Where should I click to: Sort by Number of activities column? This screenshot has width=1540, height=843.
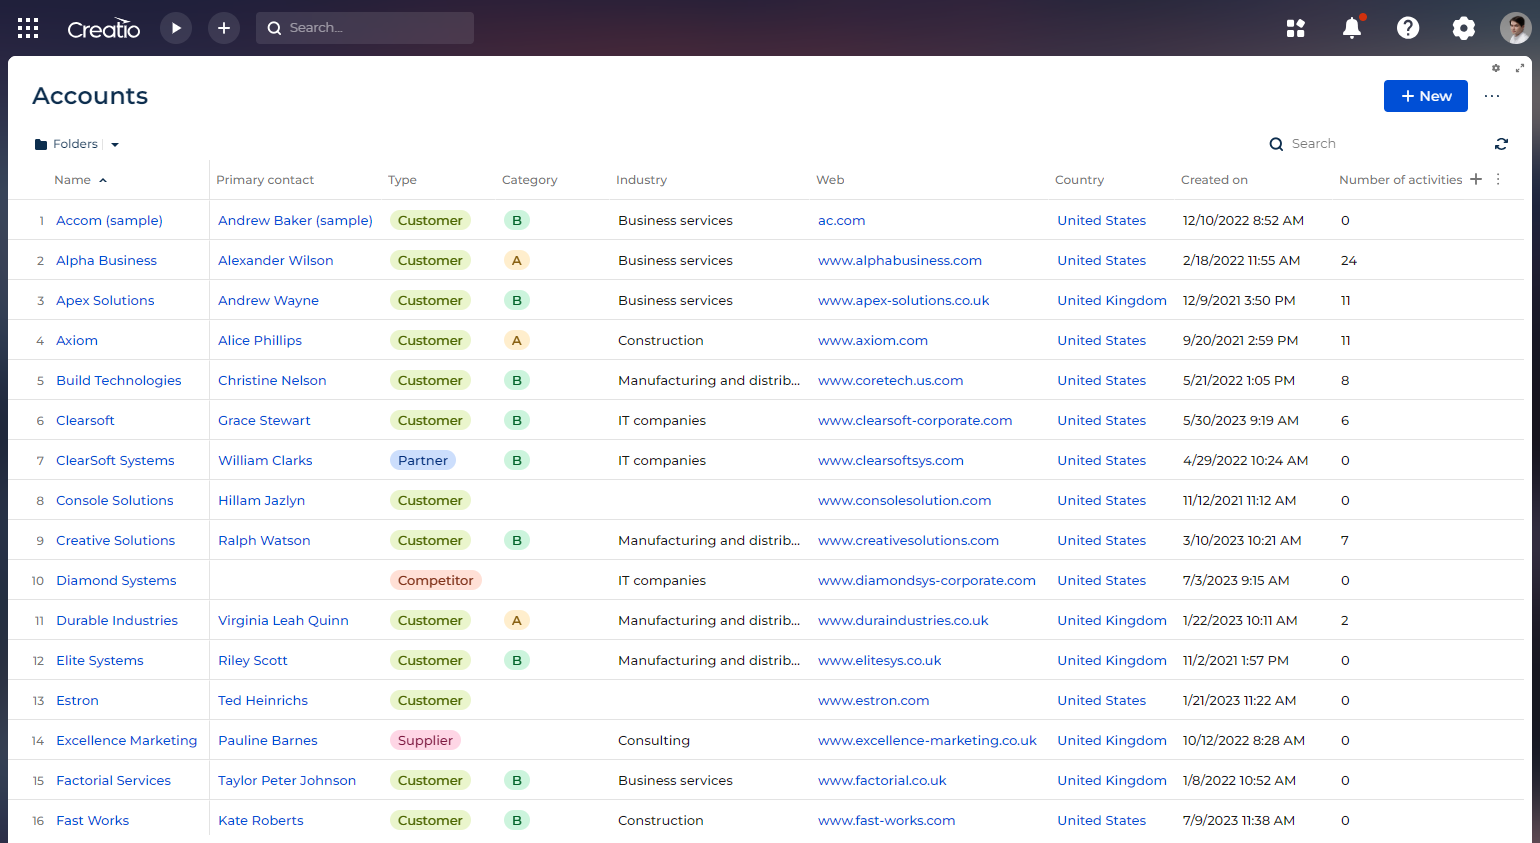point(1400,180)
